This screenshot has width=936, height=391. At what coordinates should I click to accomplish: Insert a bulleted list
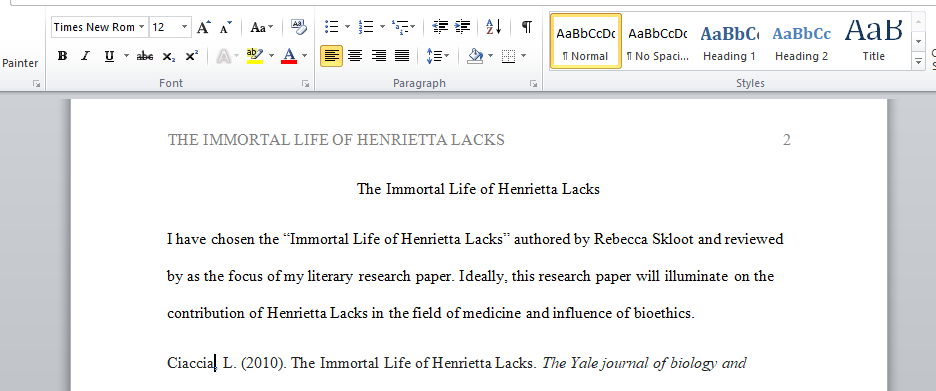click(x=332, y=27)
